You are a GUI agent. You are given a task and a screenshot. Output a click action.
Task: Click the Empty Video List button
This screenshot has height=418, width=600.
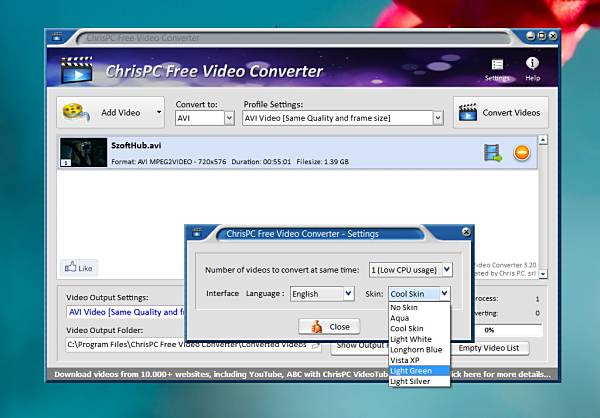click(x=489, y=348)
